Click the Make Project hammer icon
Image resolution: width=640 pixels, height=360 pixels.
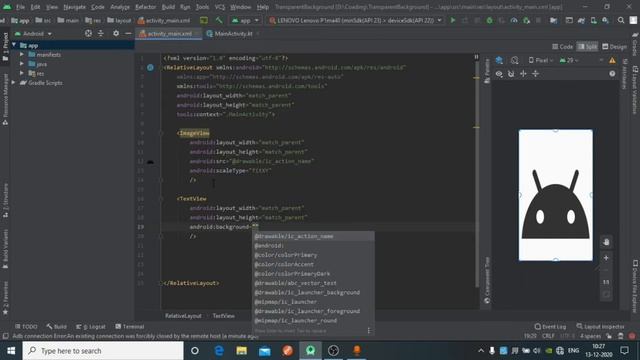point(219,20)
